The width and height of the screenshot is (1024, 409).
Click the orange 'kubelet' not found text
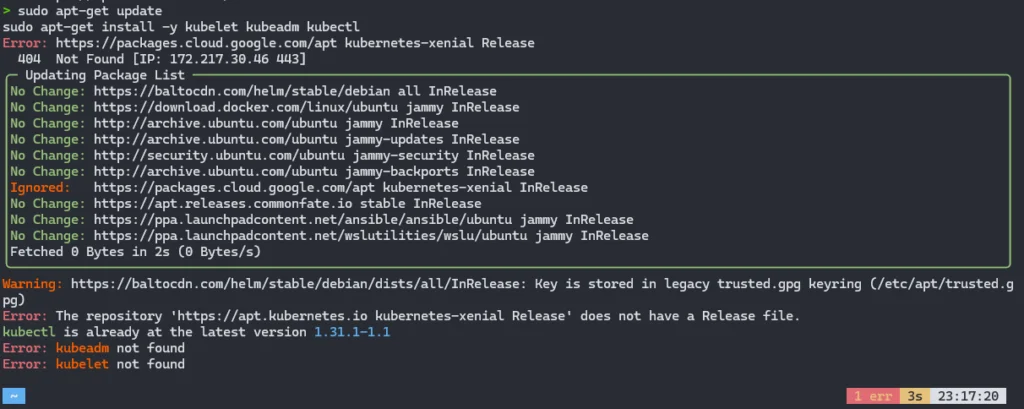(x=82, y=364)
